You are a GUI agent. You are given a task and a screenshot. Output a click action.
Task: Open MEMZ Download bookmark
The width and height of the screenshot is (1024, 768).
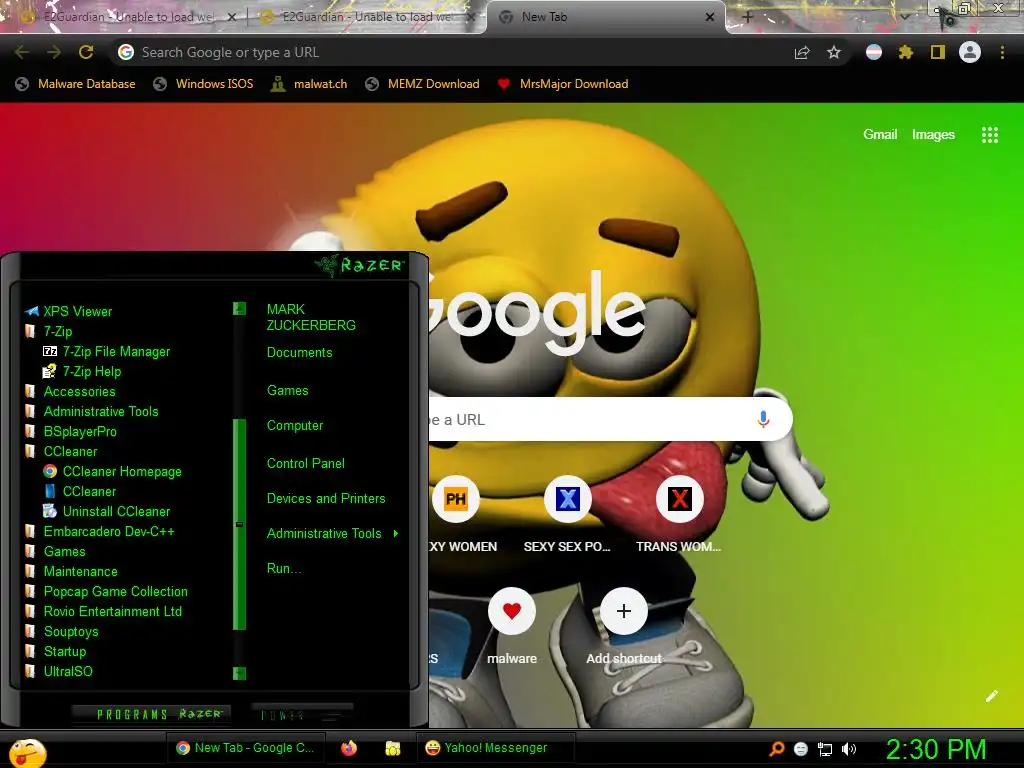tap(423, 84)
